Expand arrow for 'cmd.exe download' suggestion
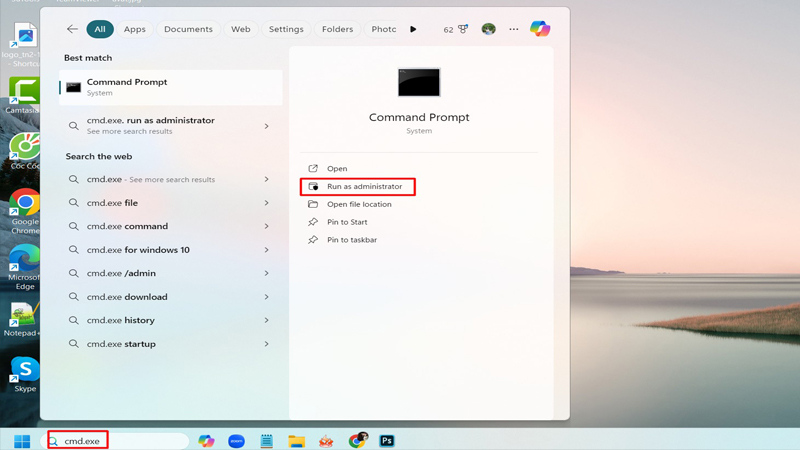800x450 pixels. 266,296
